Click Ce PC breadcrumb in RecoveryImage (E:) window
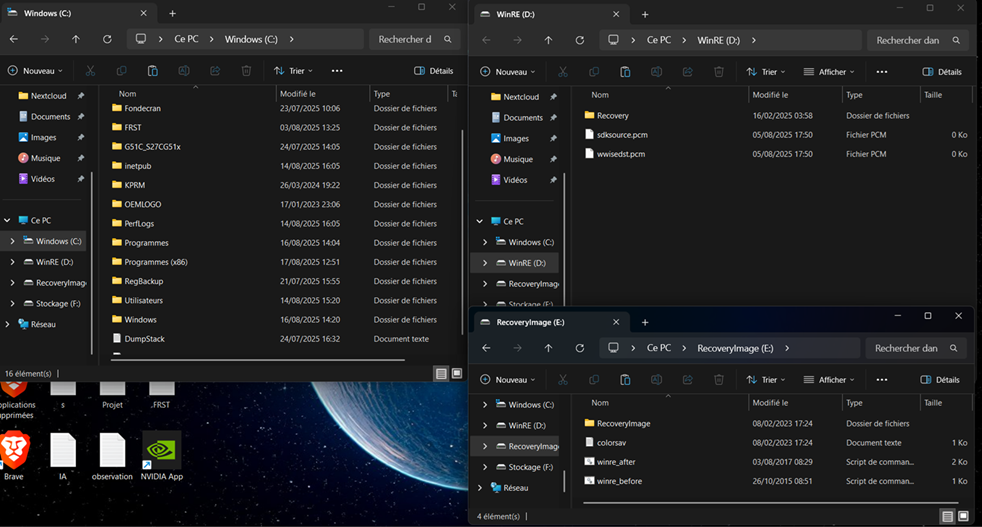This screenshot has width=982, height=527. click(659, 348)
